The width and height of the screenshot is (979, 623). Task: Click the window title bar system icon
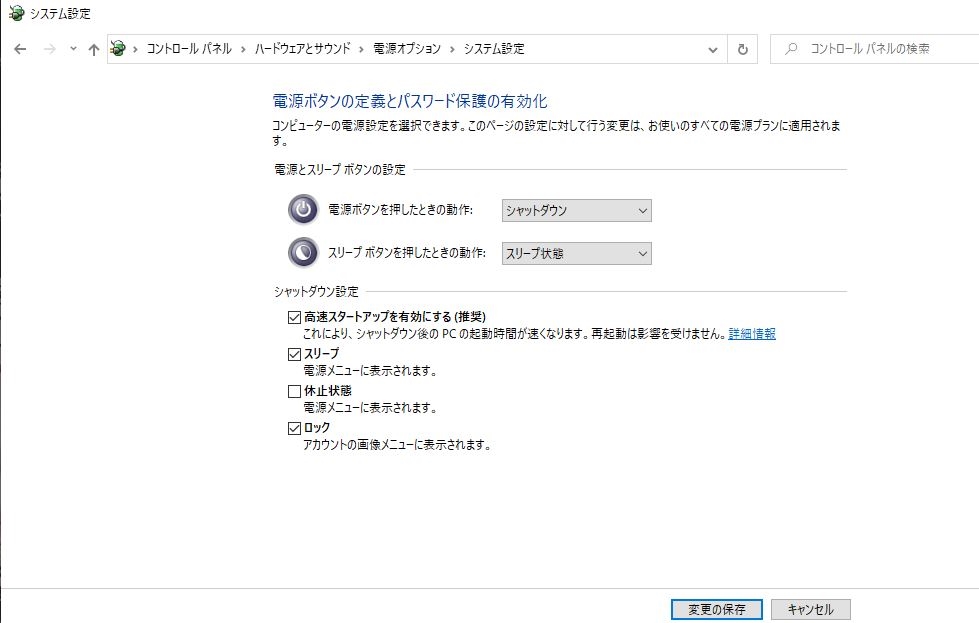(17, 12)
